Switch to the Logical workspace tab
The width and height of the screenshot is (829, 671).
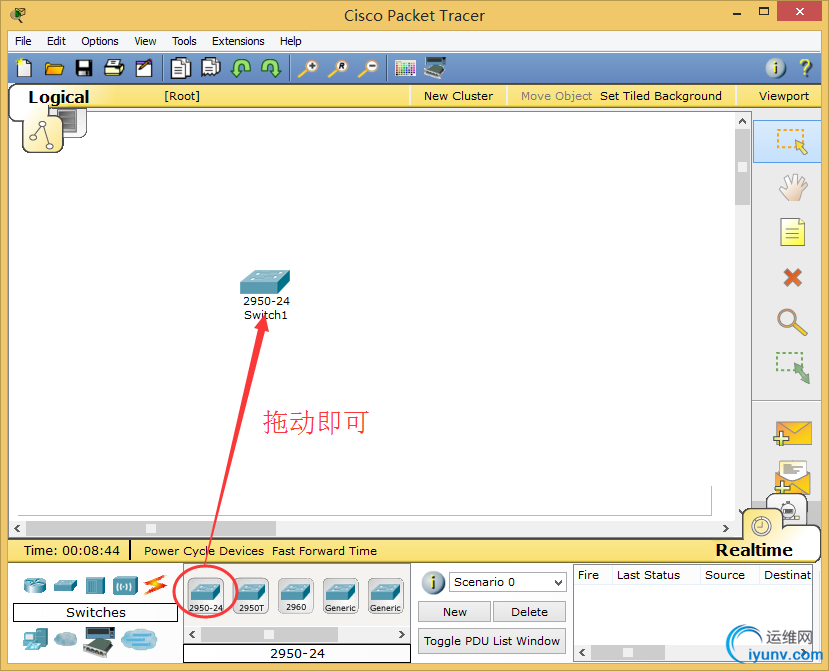tap(59, 97)
